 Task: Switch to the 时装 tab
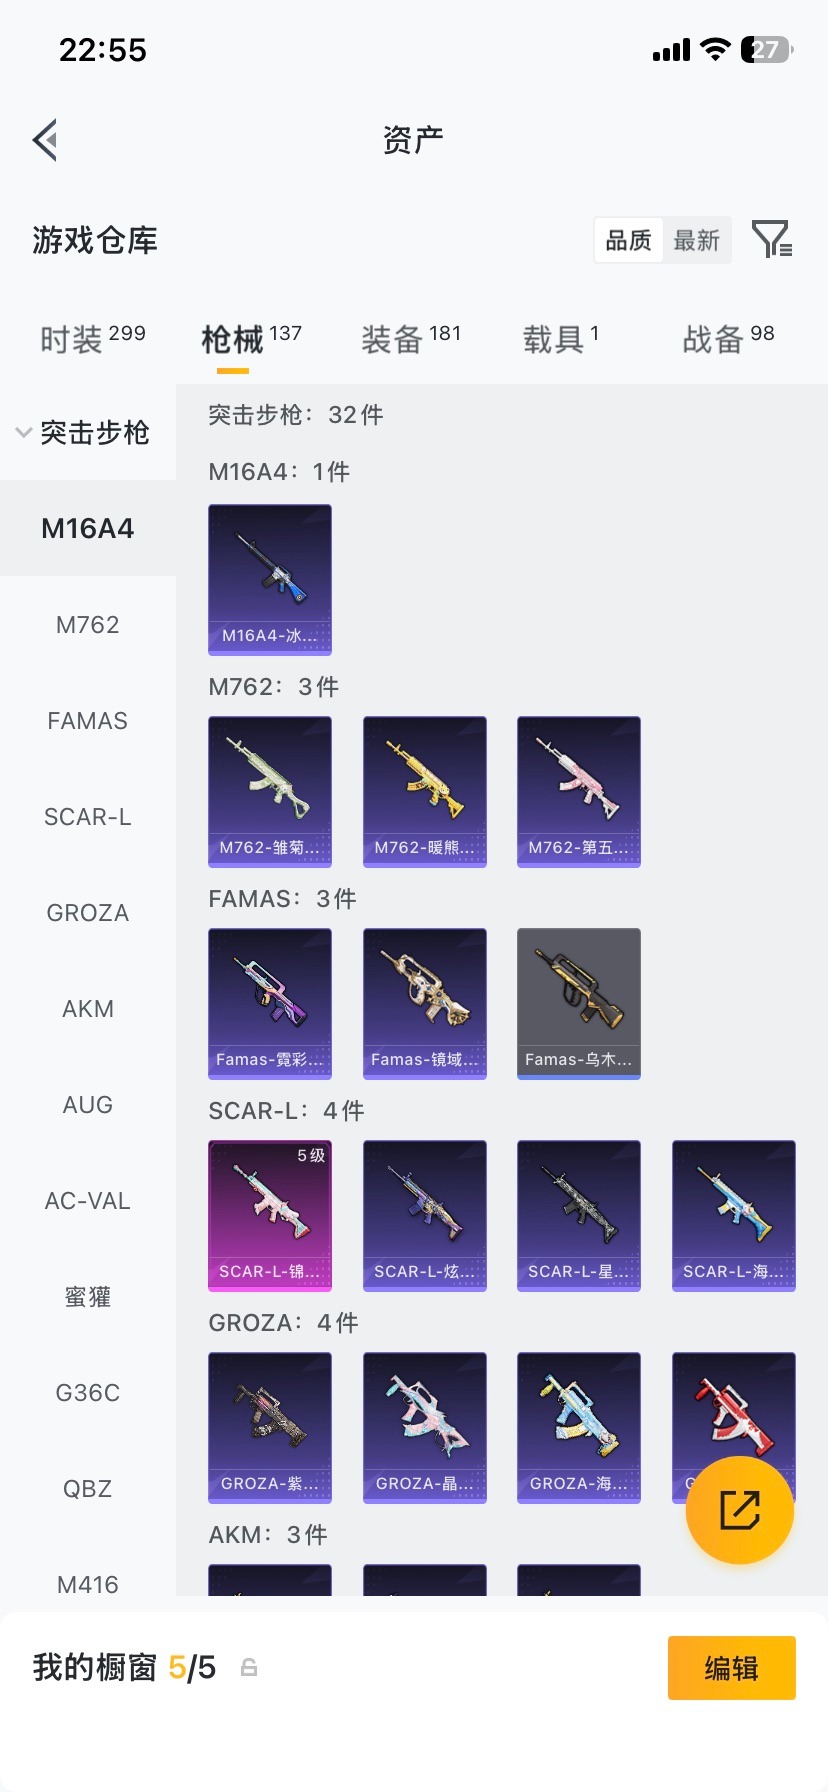click(93, 339)
